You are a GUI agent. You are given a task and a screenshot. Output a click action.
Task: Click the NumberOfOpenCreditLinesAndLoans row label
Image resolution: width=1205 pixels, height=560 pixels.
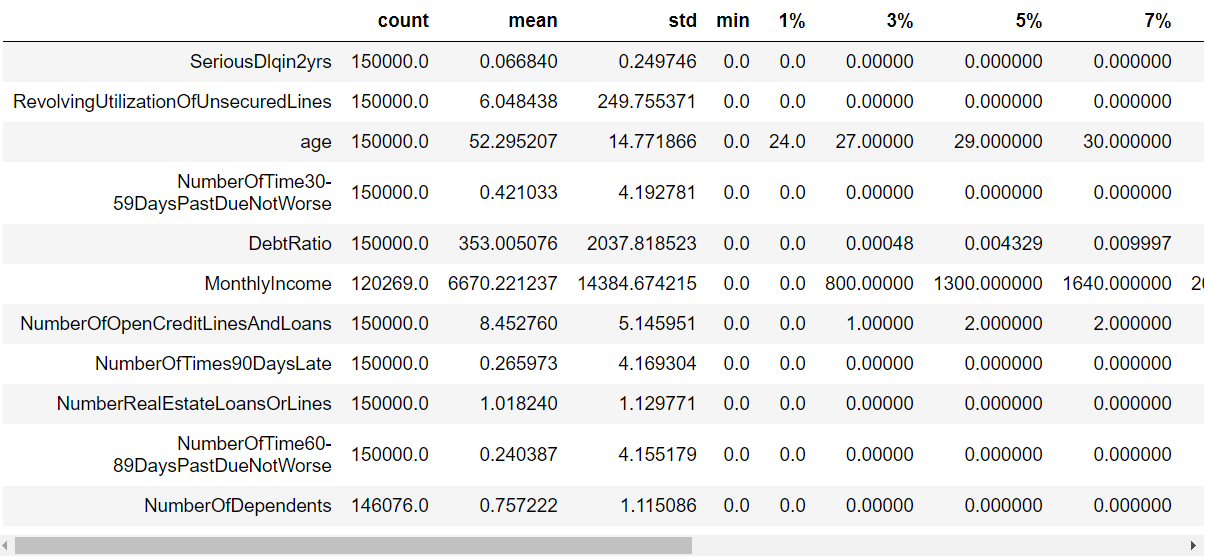click(176, 323)
